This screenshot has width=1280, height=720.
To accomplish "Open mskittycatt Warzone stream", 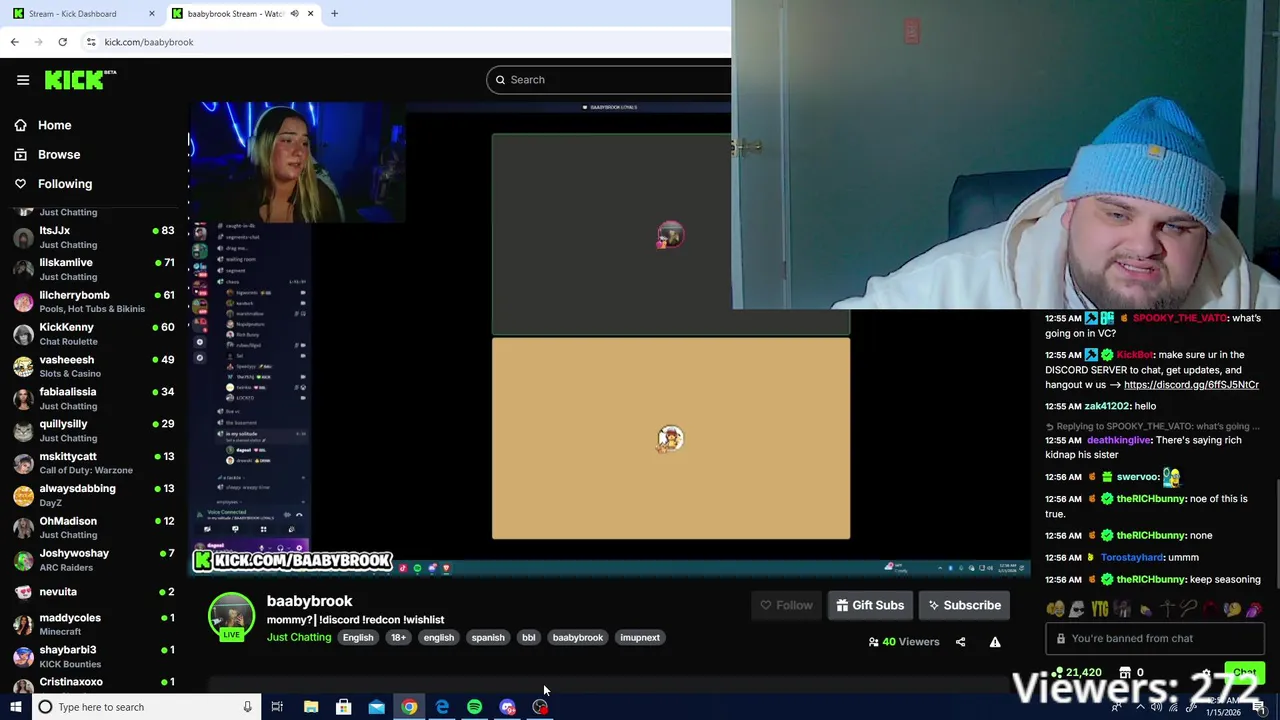I will click(94, 463).
